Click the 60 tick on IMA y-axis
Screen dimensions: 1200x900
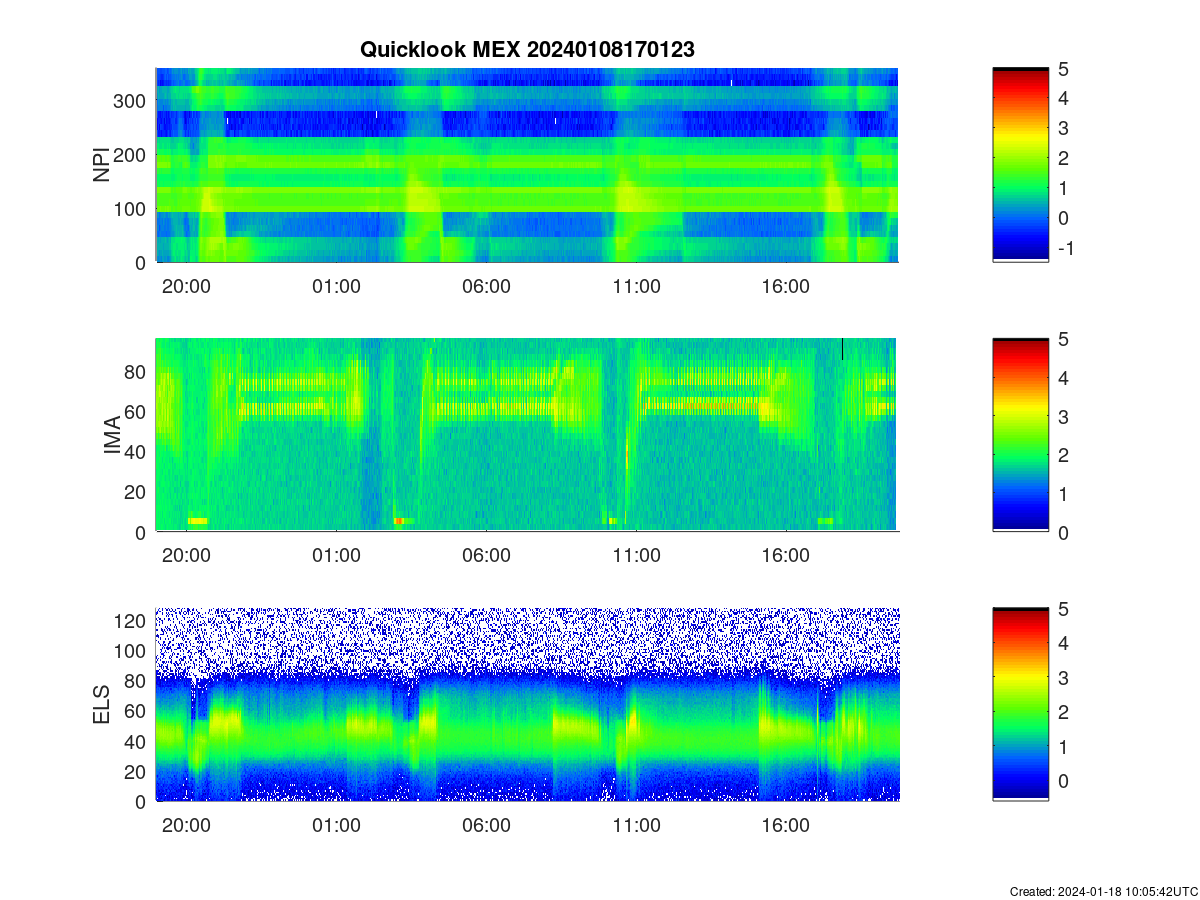136,411
